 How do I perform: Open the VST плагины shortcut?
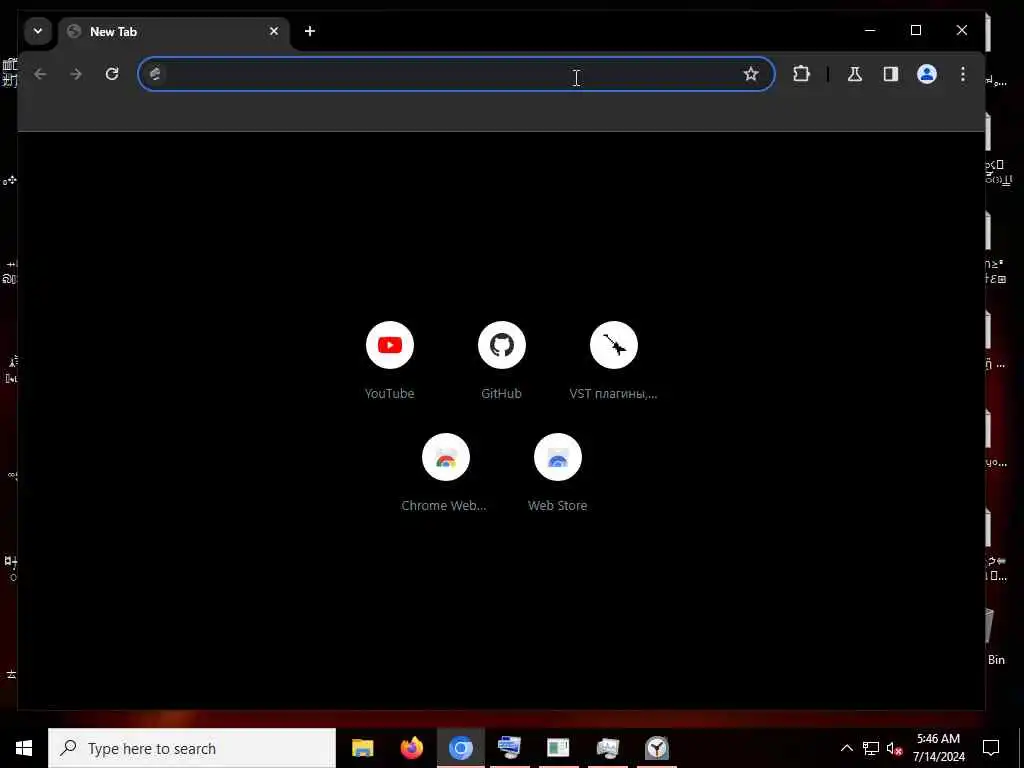(614, 345)
